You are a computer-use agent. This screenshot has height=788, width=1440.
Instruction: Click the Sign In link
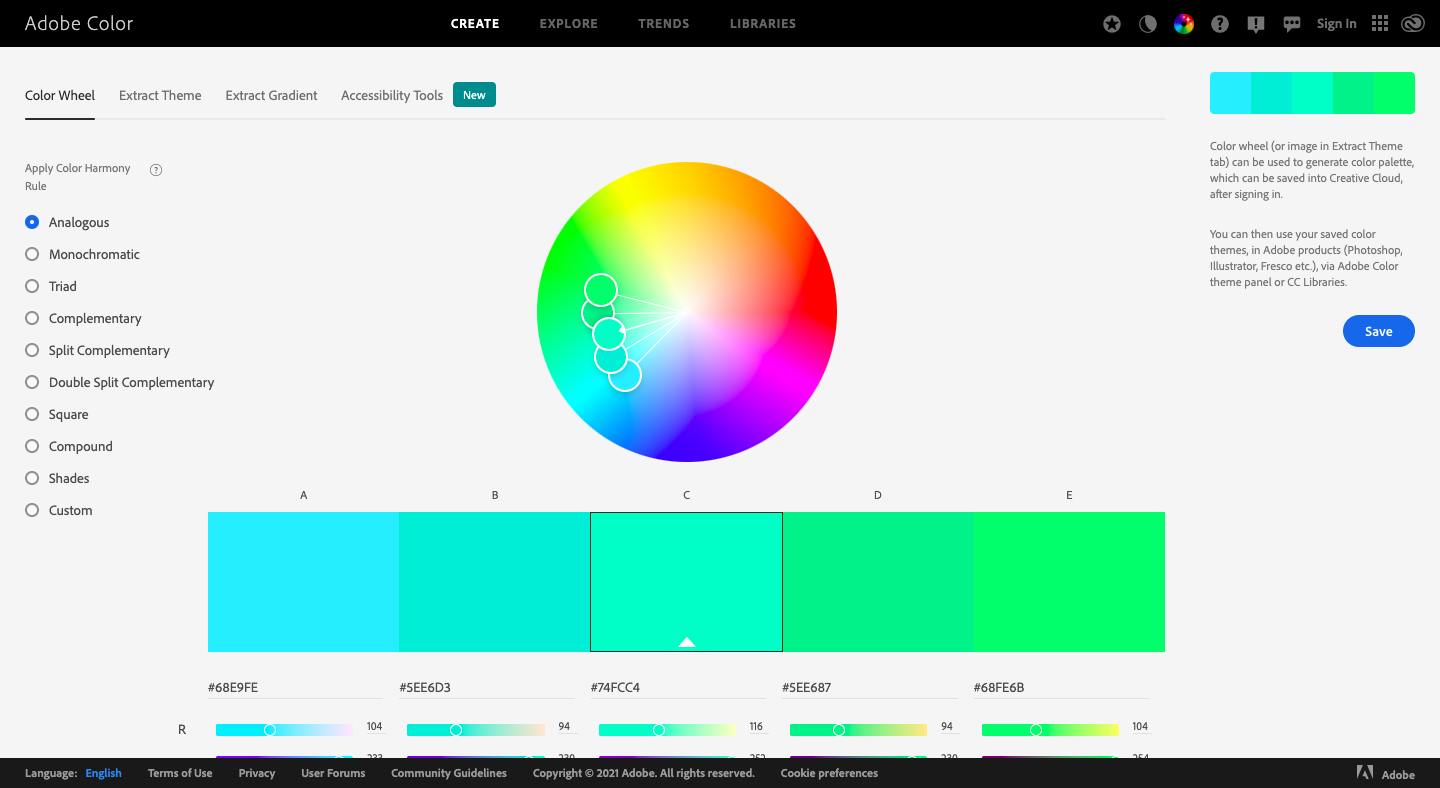[x=1336, y=24]
